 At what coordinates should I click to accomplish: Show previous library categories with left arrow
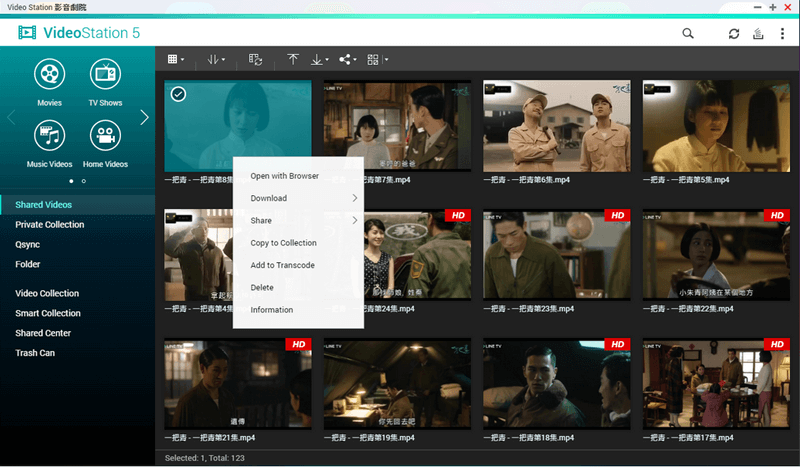pyautogui.click(x=11, y=118)
